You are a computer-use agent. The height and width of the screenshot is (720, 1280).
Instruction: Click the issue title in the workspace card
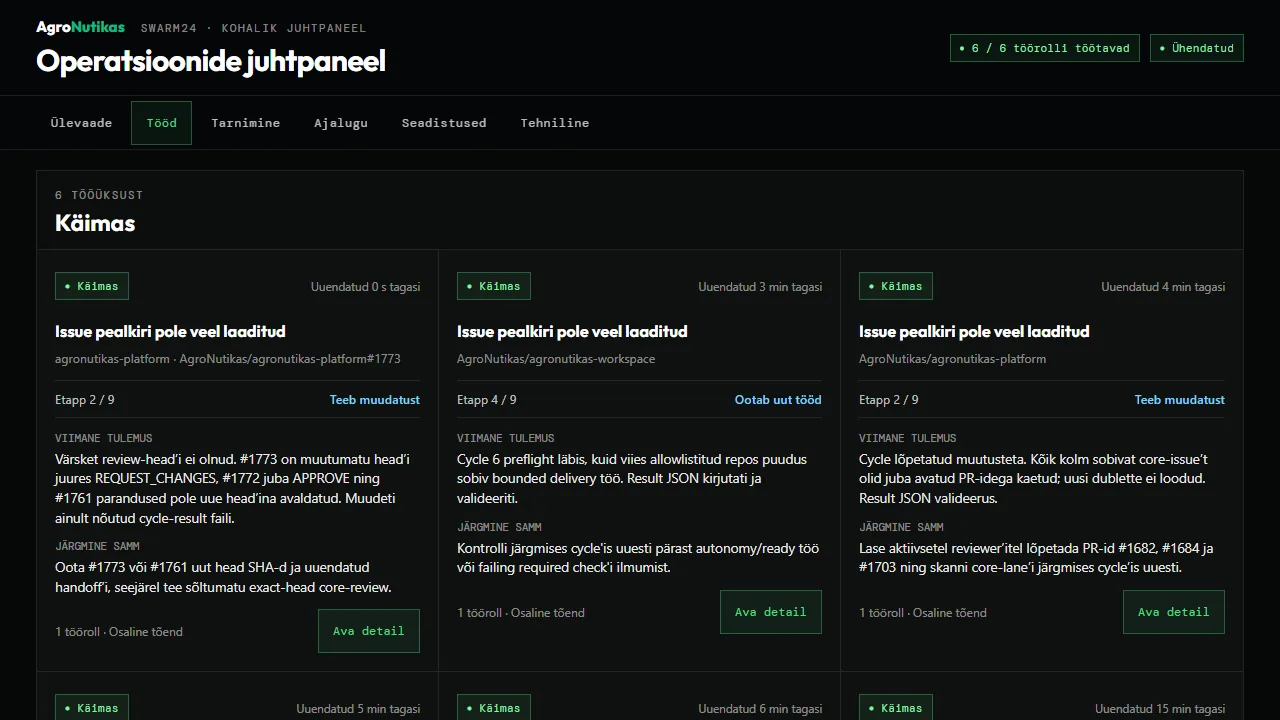pyautogui.click(x=572, y=331)
